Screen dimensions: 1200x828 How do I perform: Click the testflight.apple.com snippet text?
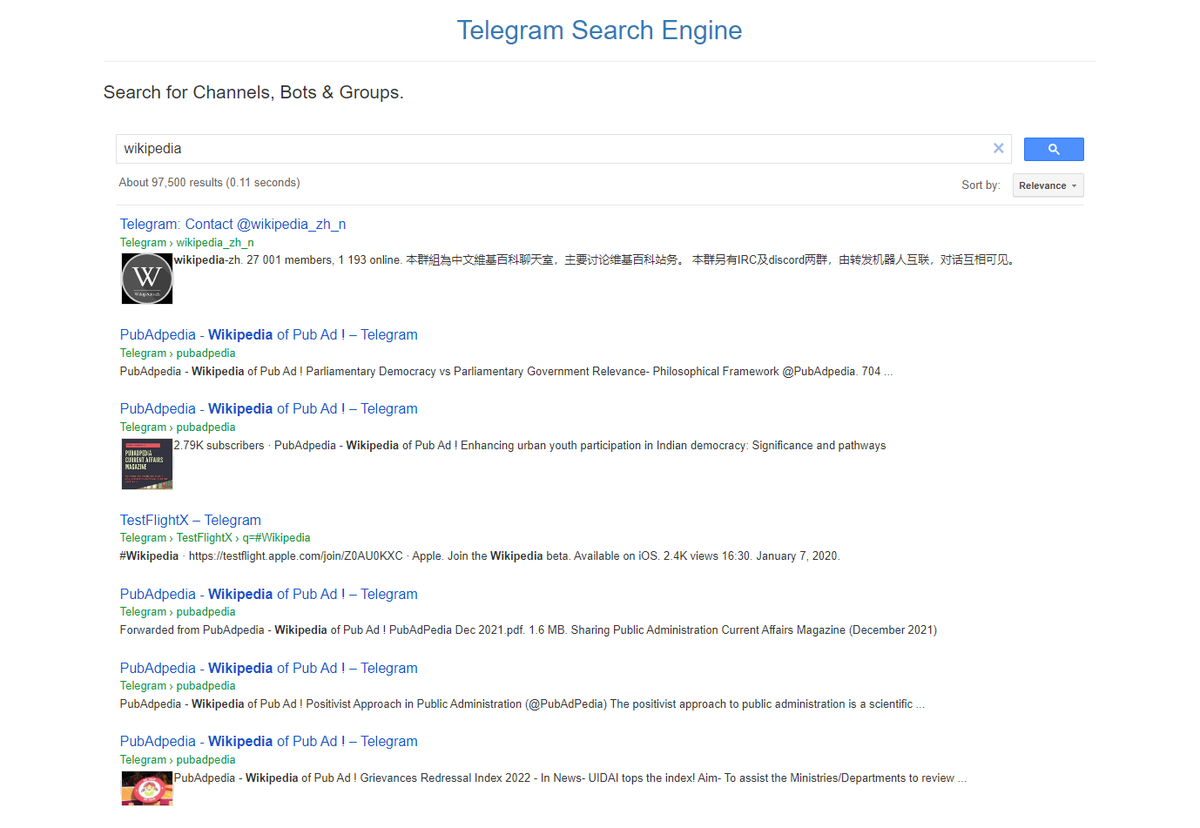point(480,556)
